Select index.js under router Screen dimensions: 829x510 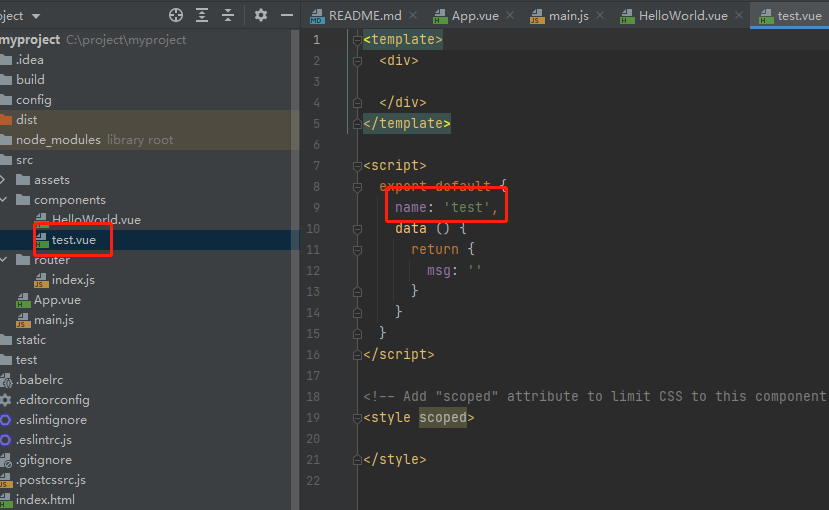[x=73, y=280]
